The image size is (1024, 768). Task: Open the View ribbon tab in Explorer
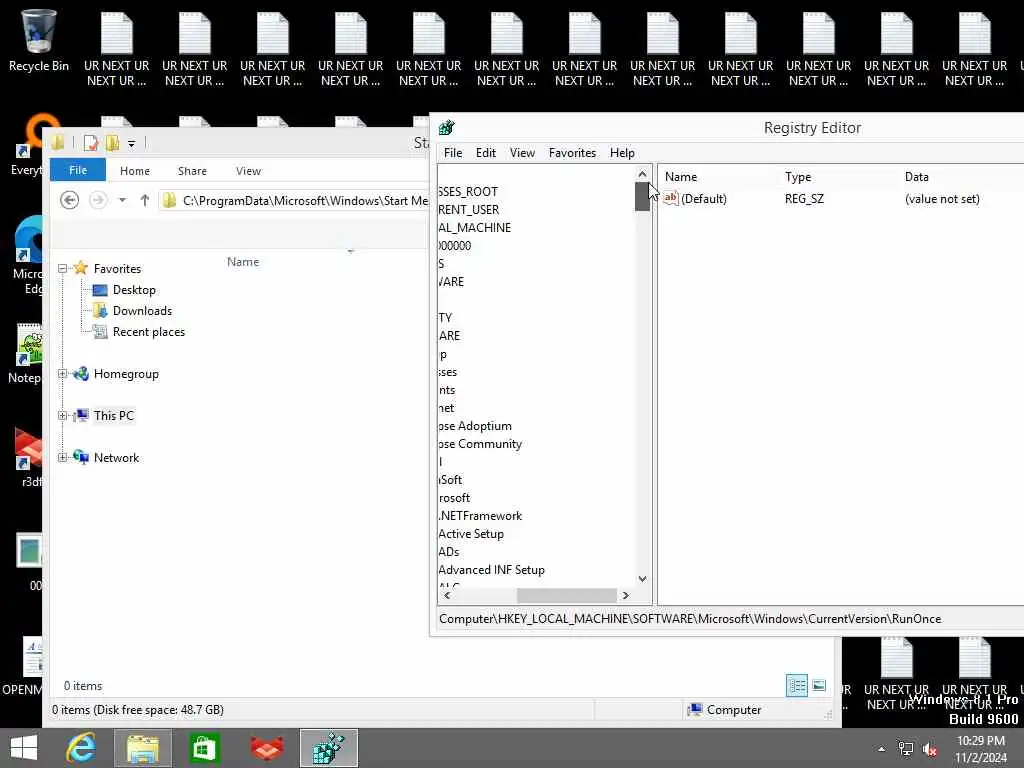tap(248, 170)
